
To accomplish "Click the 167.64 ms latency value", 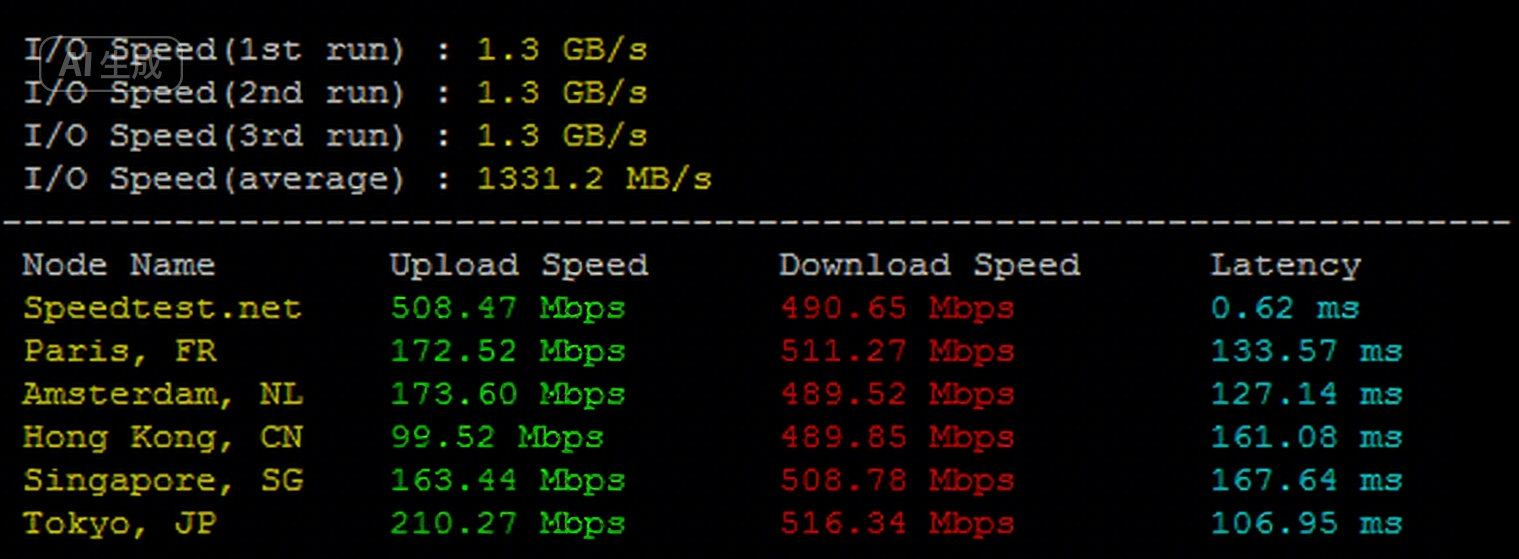I will pyautogui.click(x=1306, y=480).
